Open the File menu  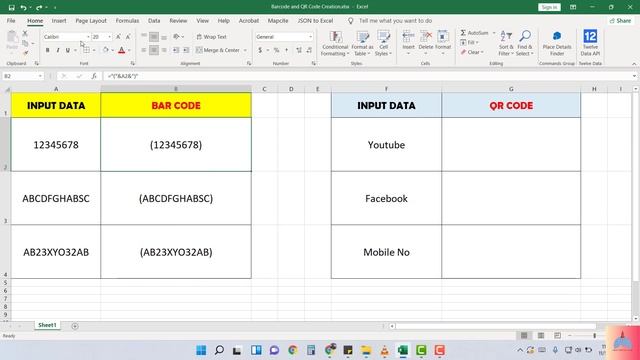point(11,20)
